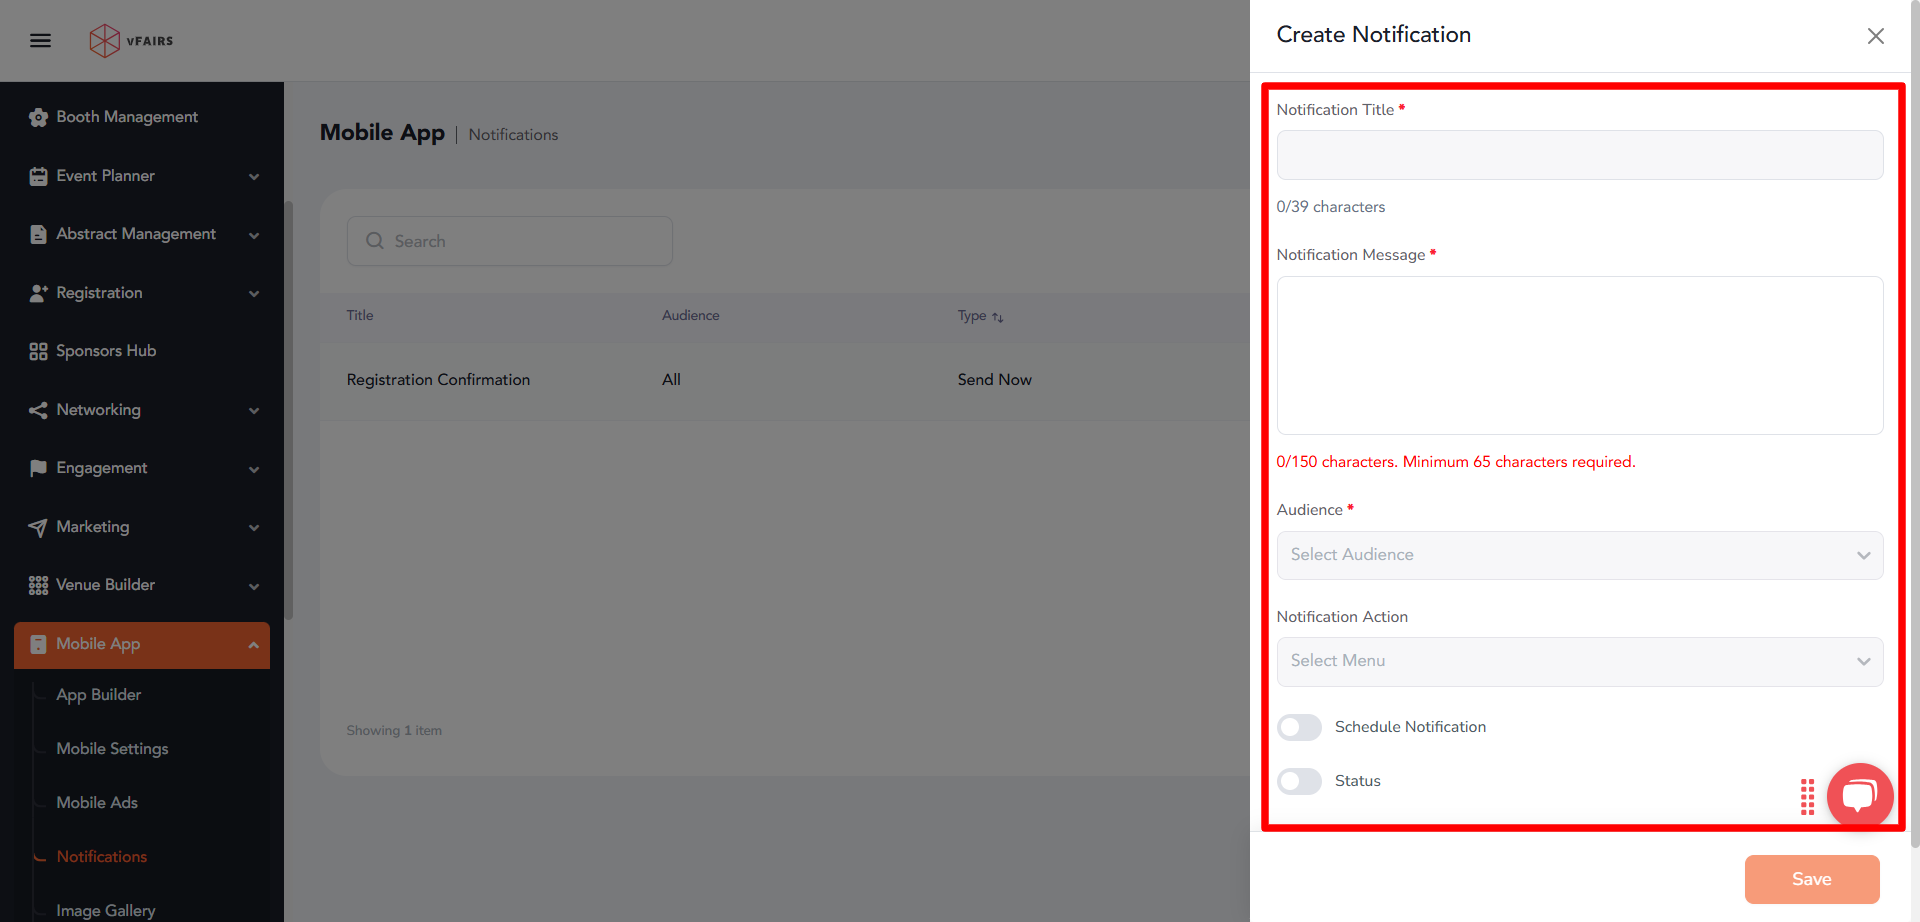
Task: Click the Save button
Action: coord(1811,879)
